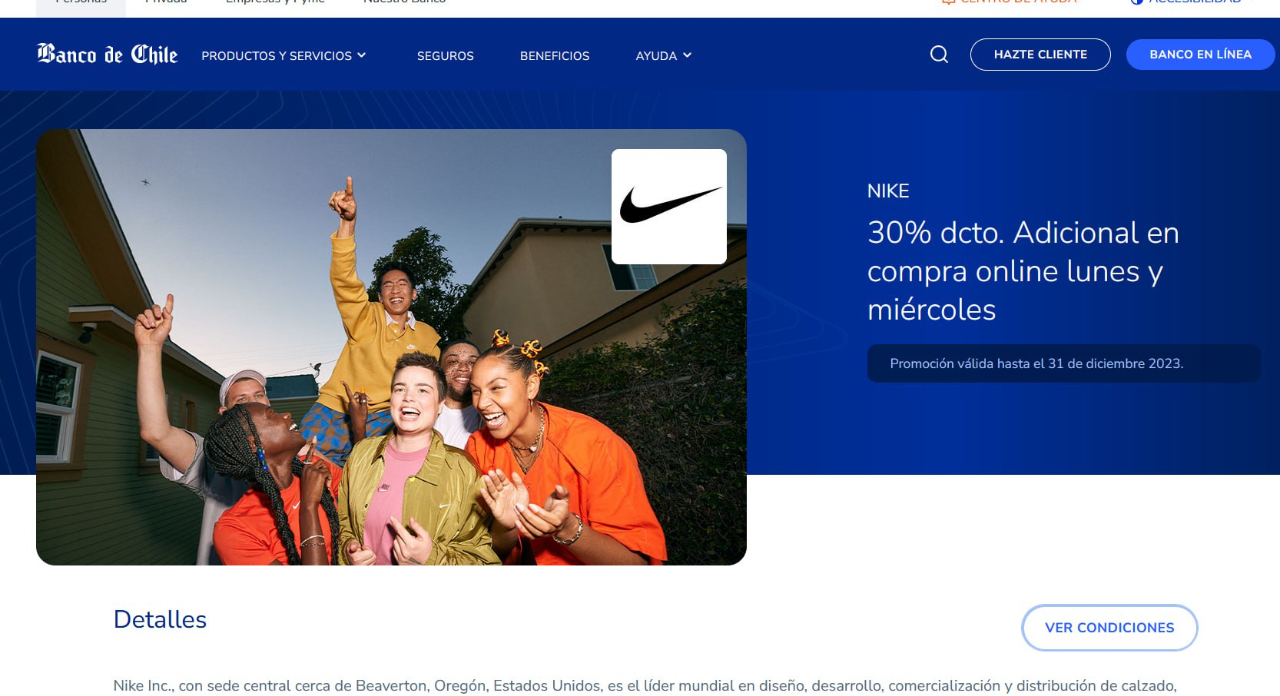The width and height of the screenshot is (1280, 696).
Task: Click the Banco de Chile logo
Action: pyautogui.click(x=107, y=54)
